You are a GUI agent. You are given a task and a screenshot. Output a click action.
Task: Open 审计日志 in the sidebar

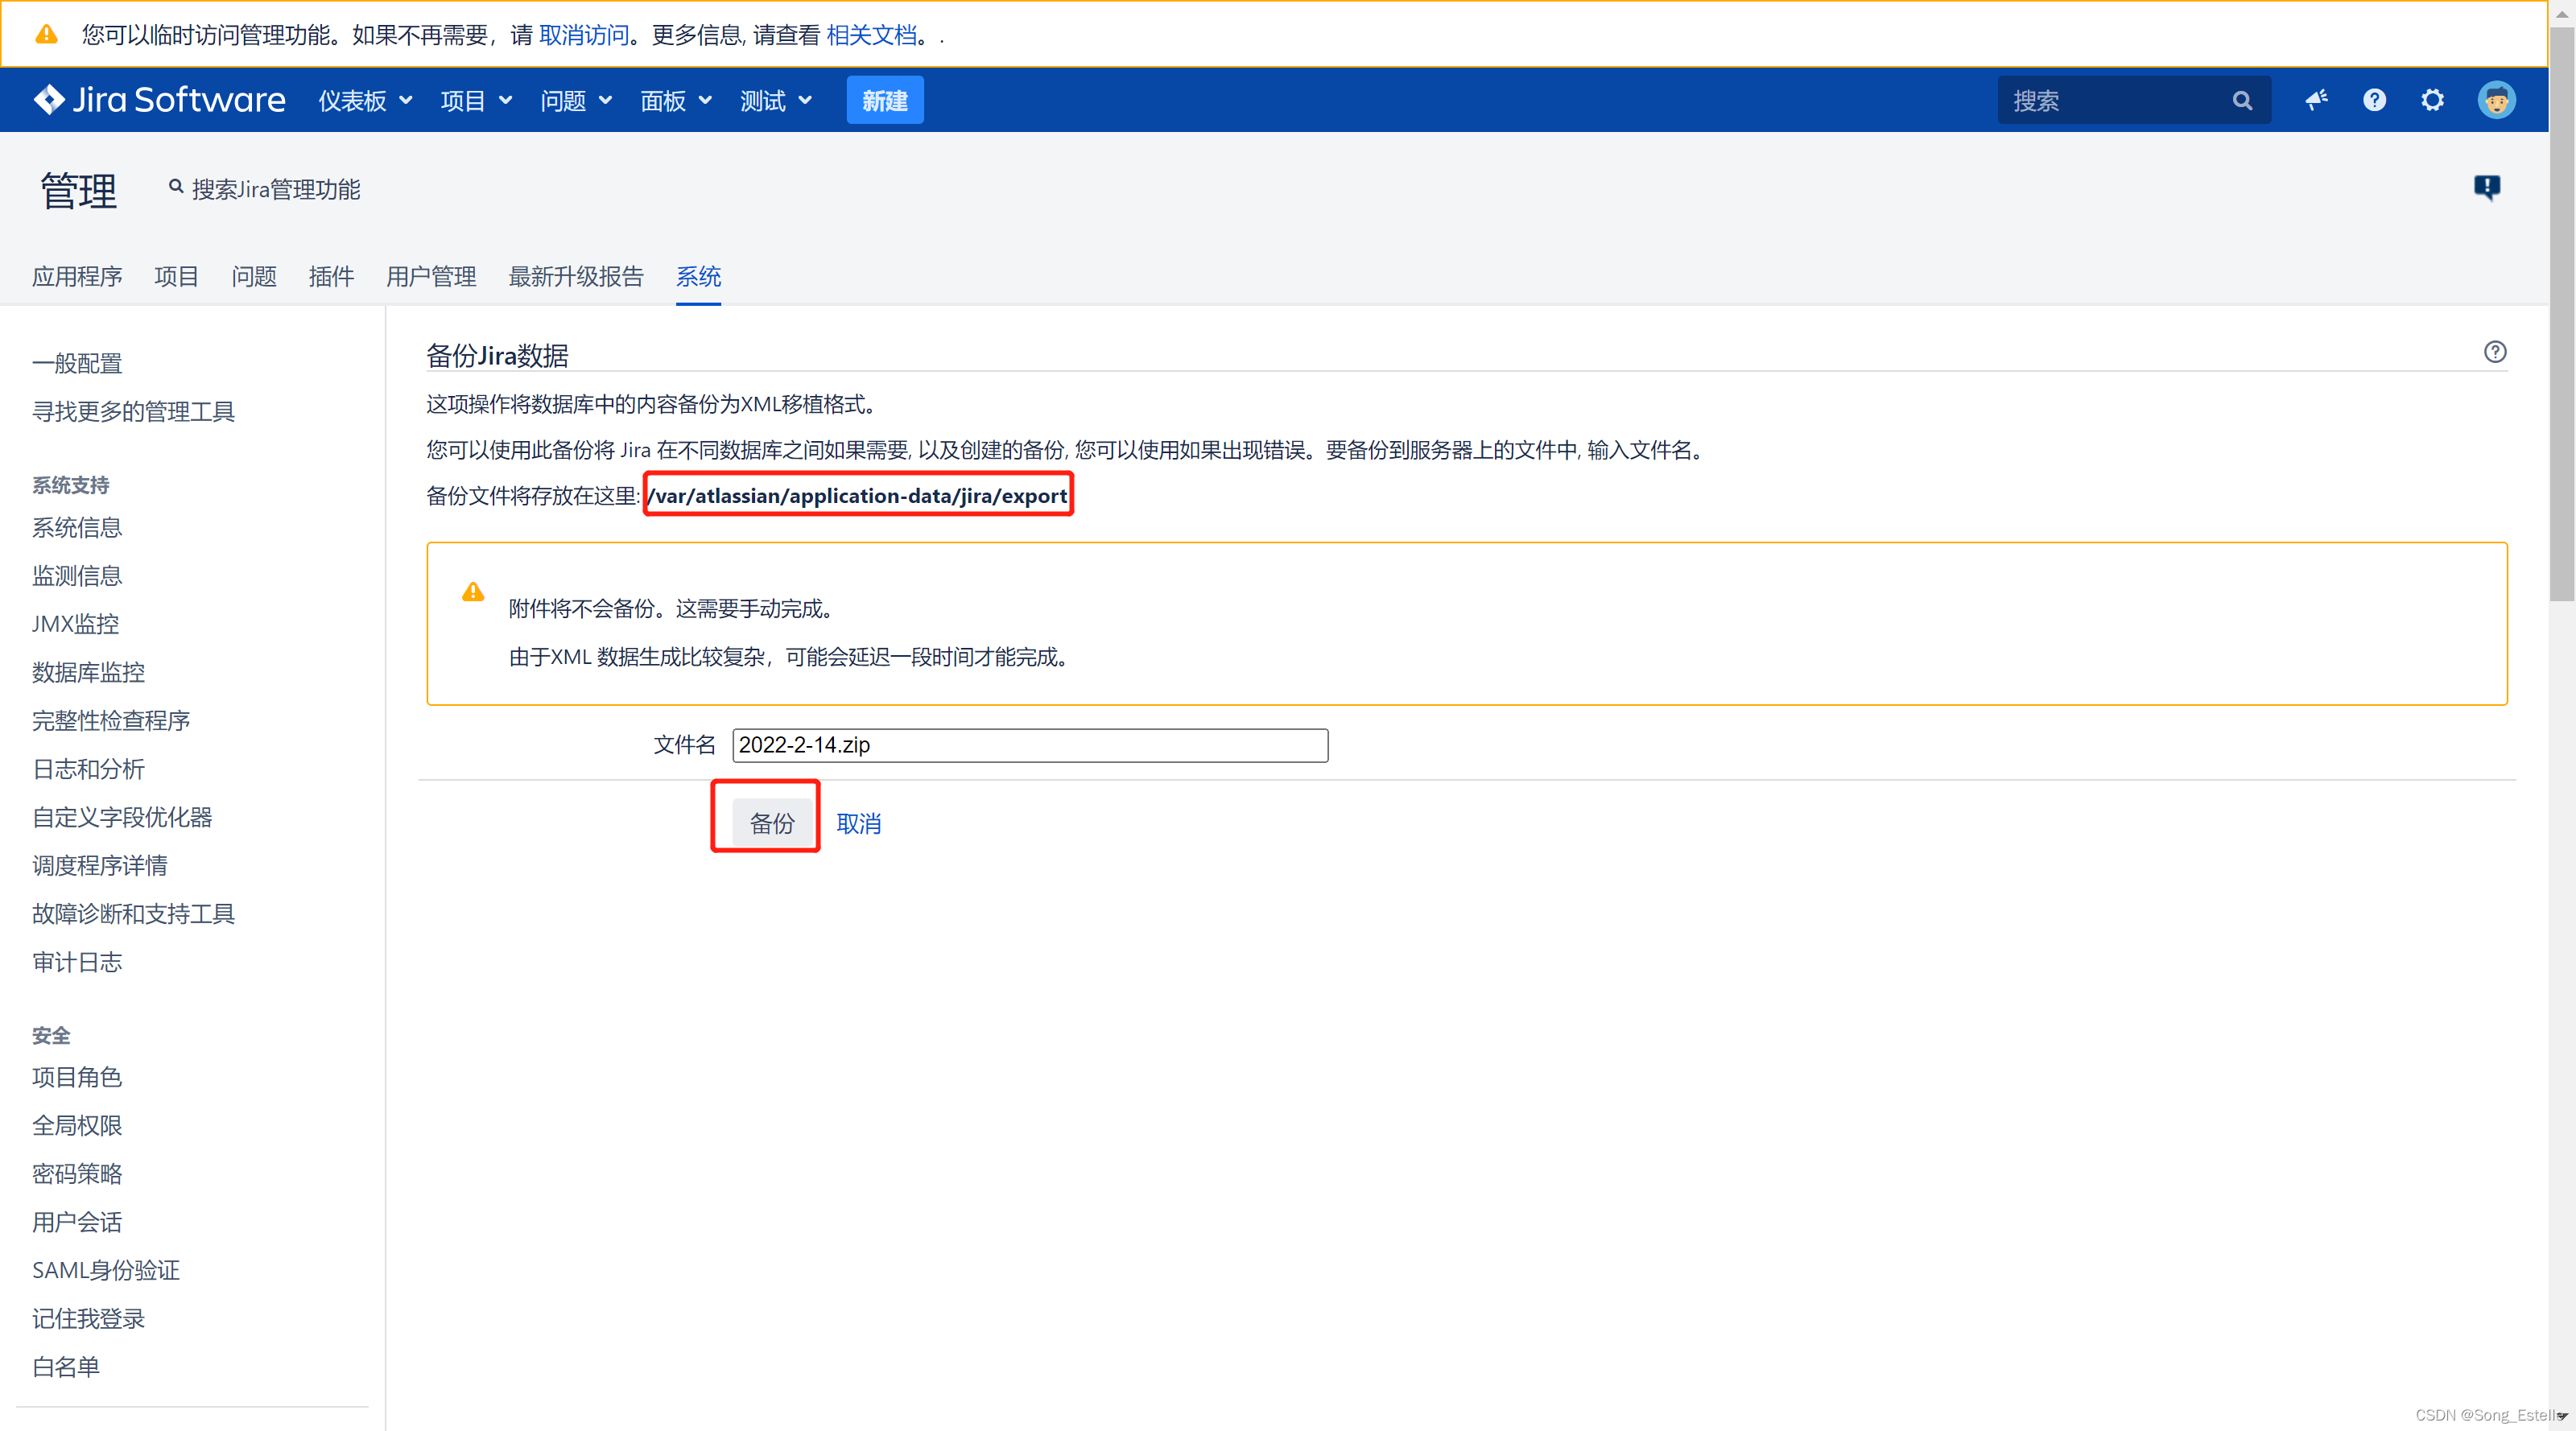[x=77, y=962]
